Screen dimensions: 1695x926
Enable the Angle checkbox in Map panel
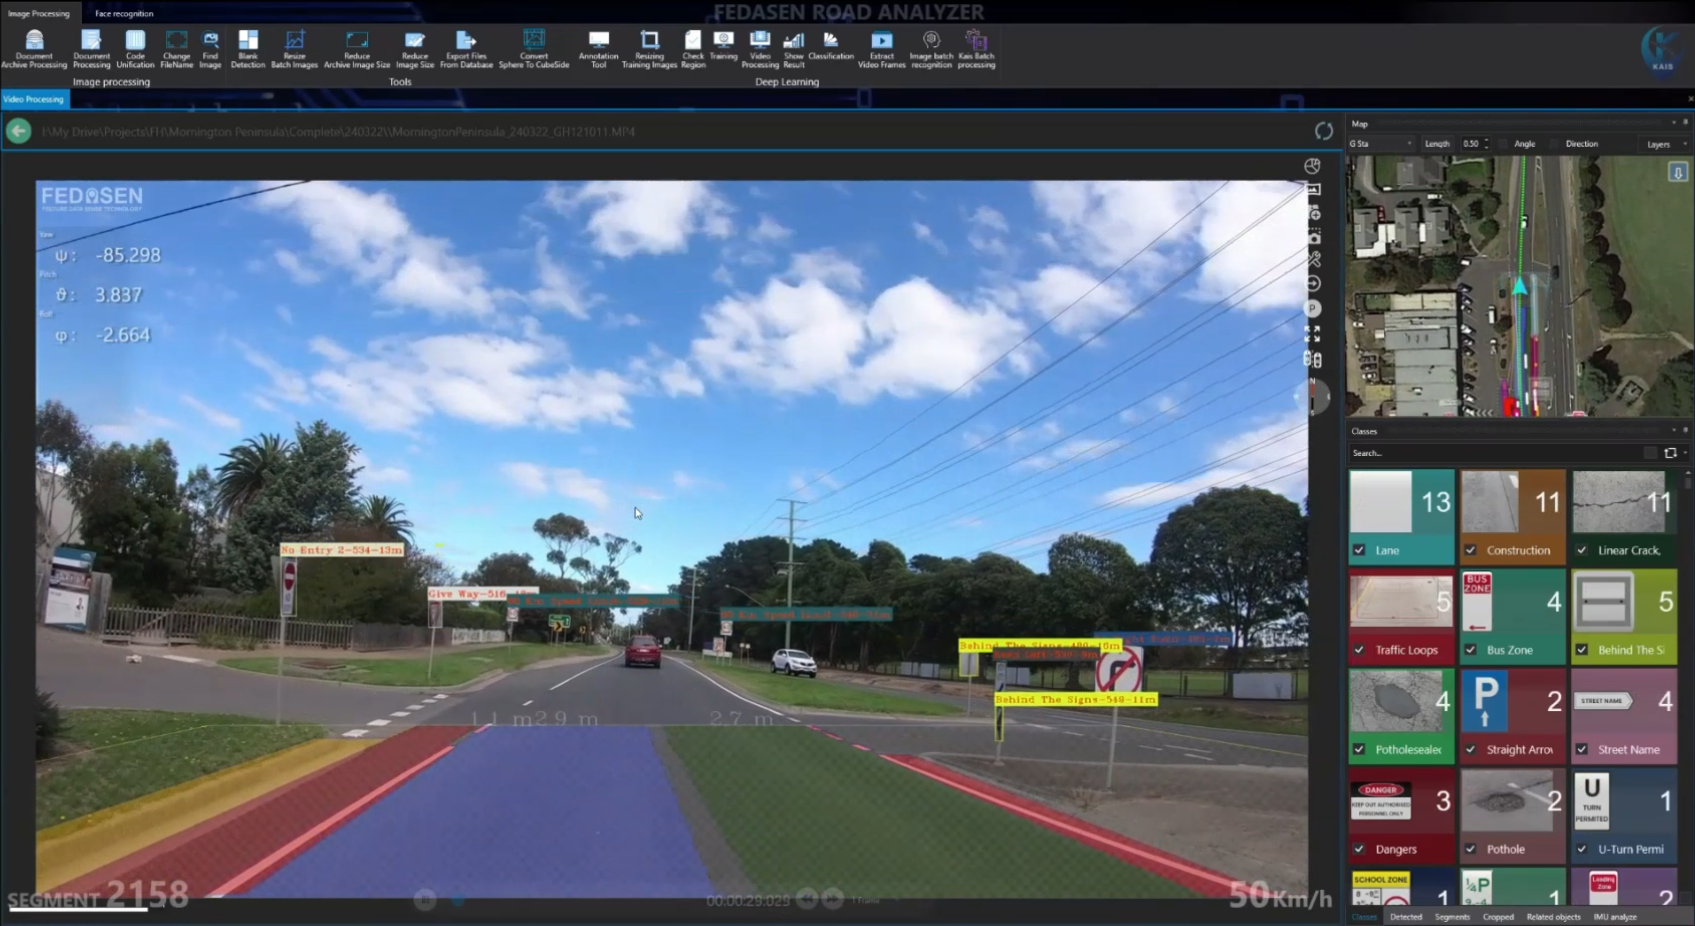coord(1503,144)
